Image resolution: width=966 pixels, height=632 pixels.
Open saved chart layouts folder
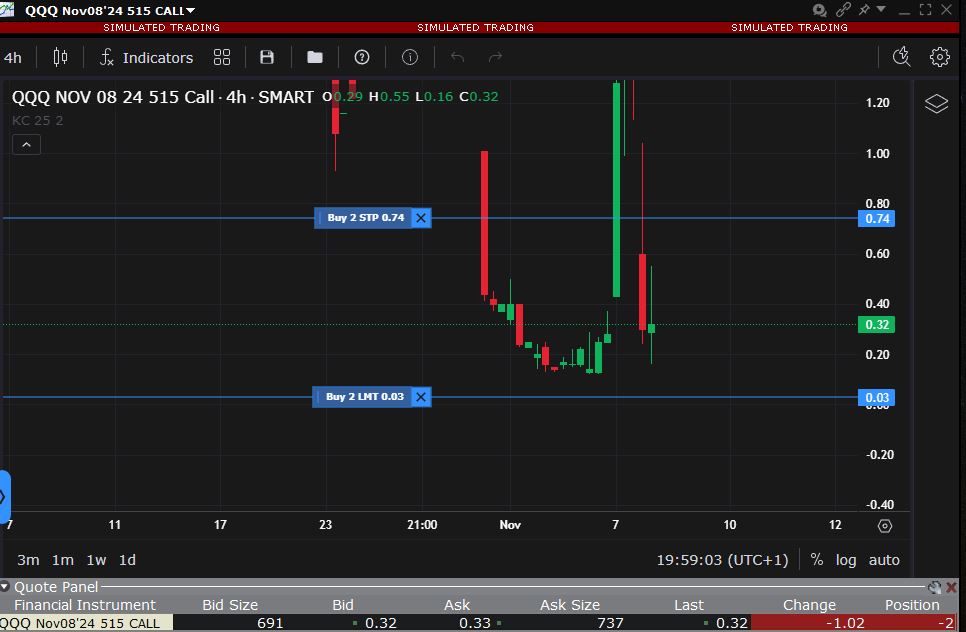pos(315,57)
